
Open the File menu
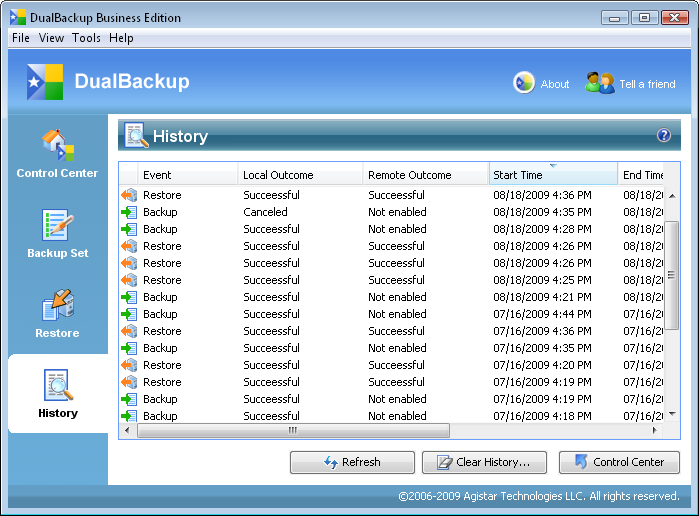pos(21,38)
